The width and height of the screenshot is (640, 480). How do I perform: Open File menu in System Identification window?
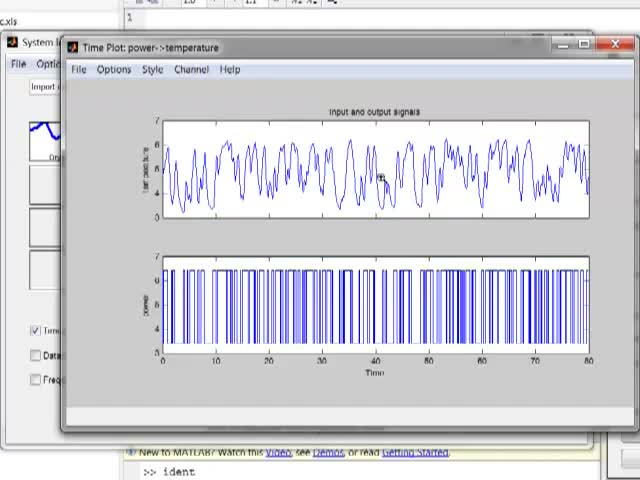[18, 64]
